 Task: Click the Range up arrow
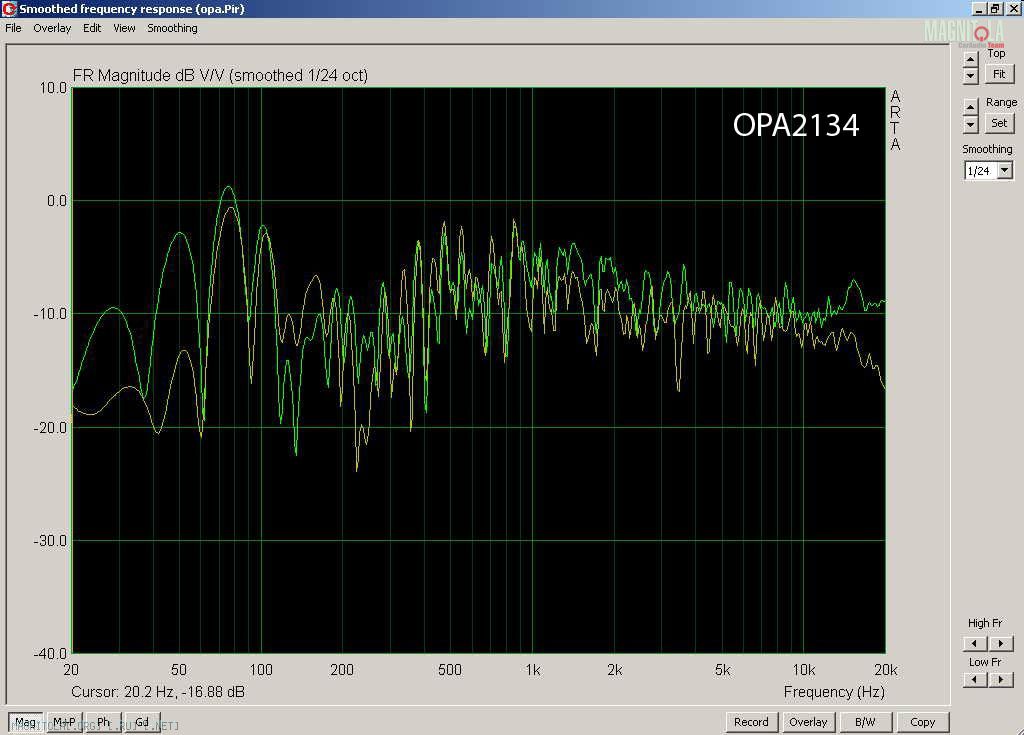coord(970,106)
